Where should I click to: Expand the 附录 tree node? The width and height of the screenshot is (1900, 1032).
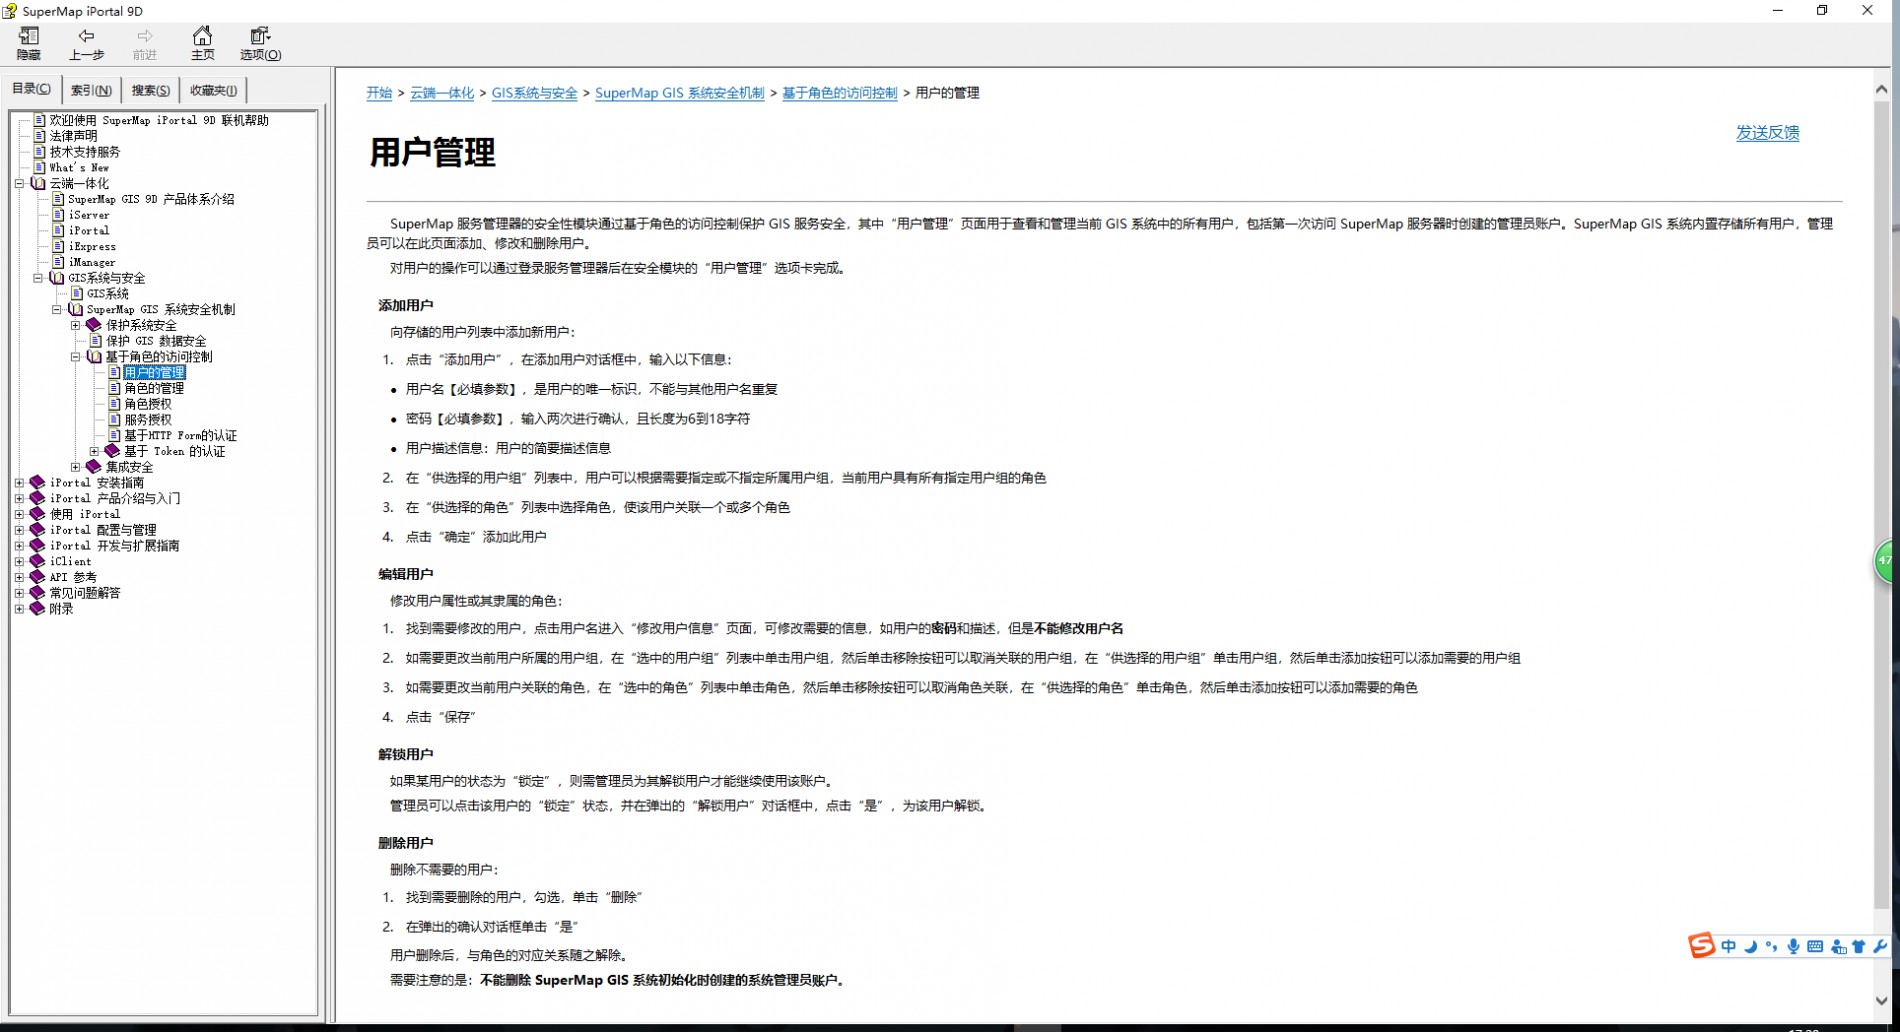[19, 609]
